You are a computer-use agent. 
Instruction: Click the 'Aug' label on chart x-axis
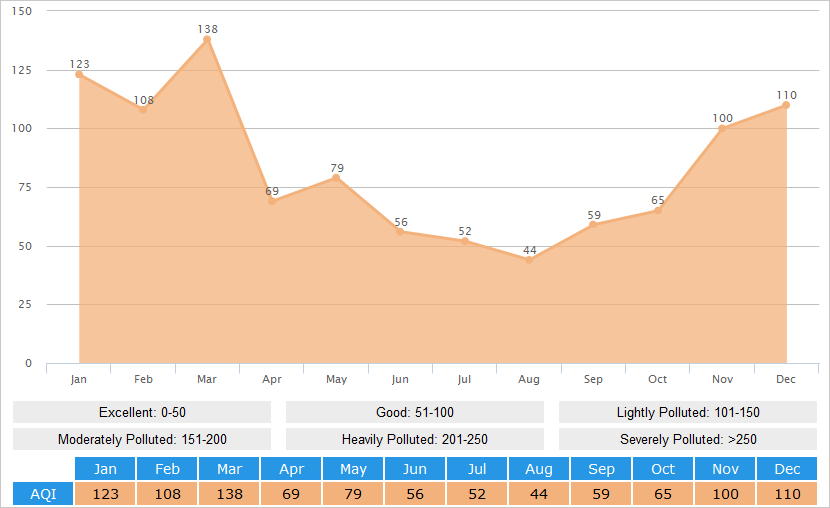tap(529, 379)
